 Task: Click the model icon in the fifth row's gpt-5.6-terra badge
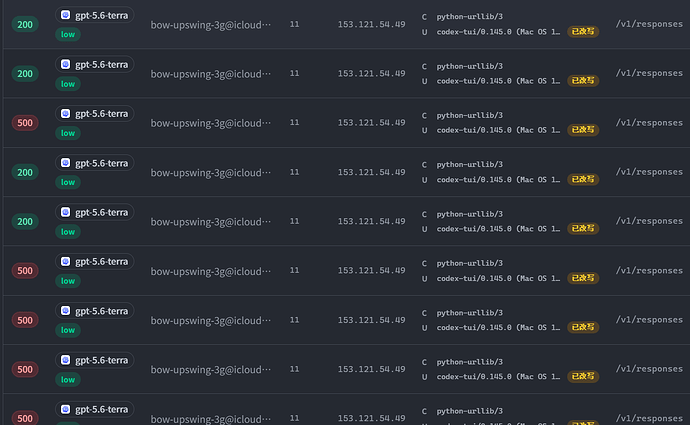pyautogui.click(x=66, y=212)
